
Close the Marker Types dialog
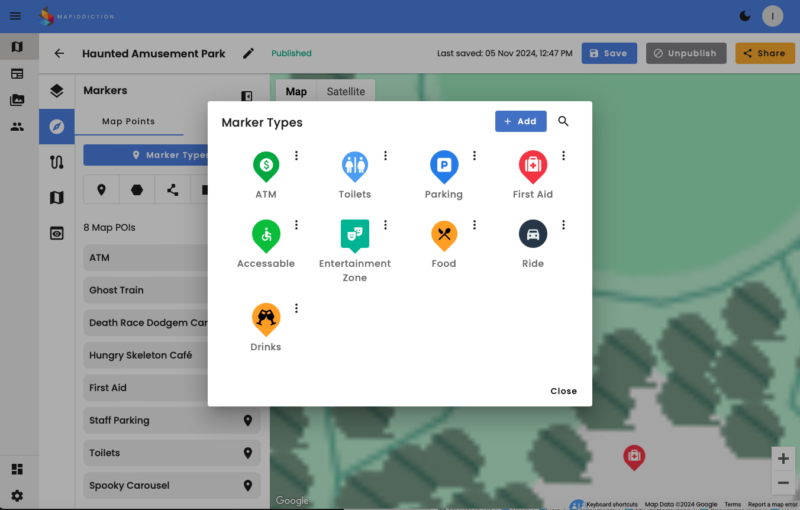563,391
